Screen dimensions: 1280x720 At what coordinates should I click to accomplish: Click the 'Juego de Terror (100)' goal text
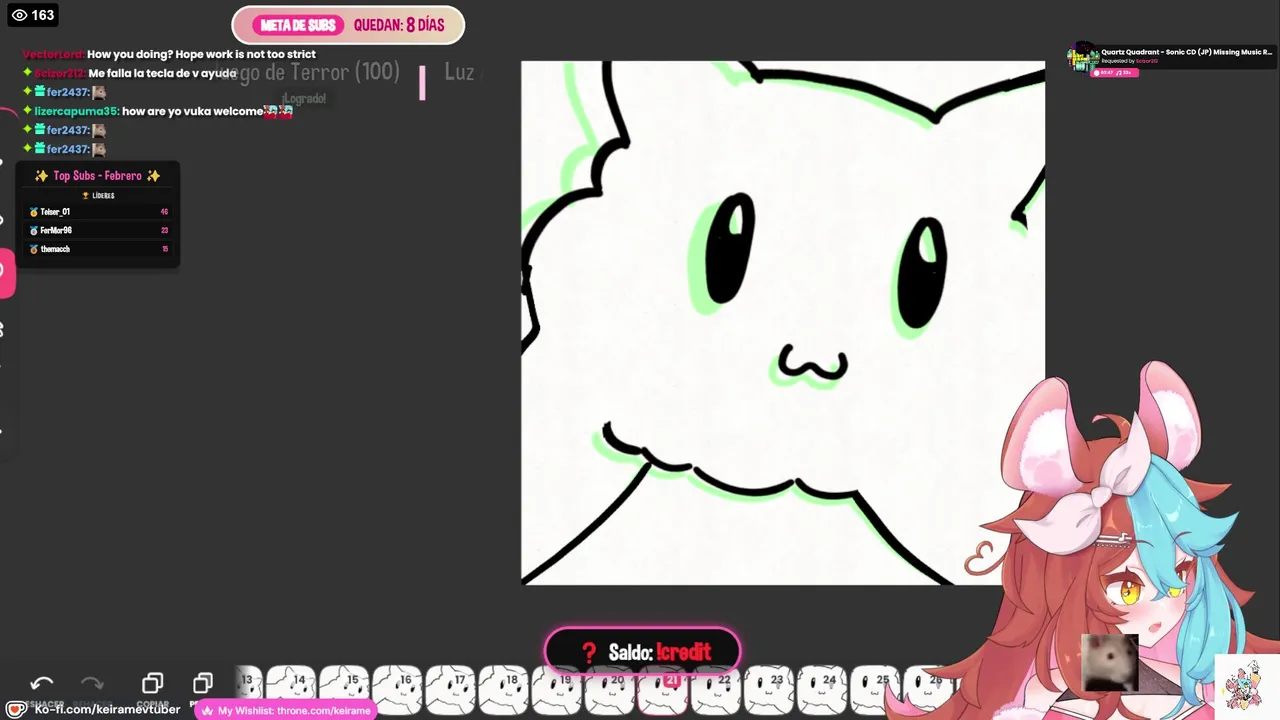[x=306, y=72]
